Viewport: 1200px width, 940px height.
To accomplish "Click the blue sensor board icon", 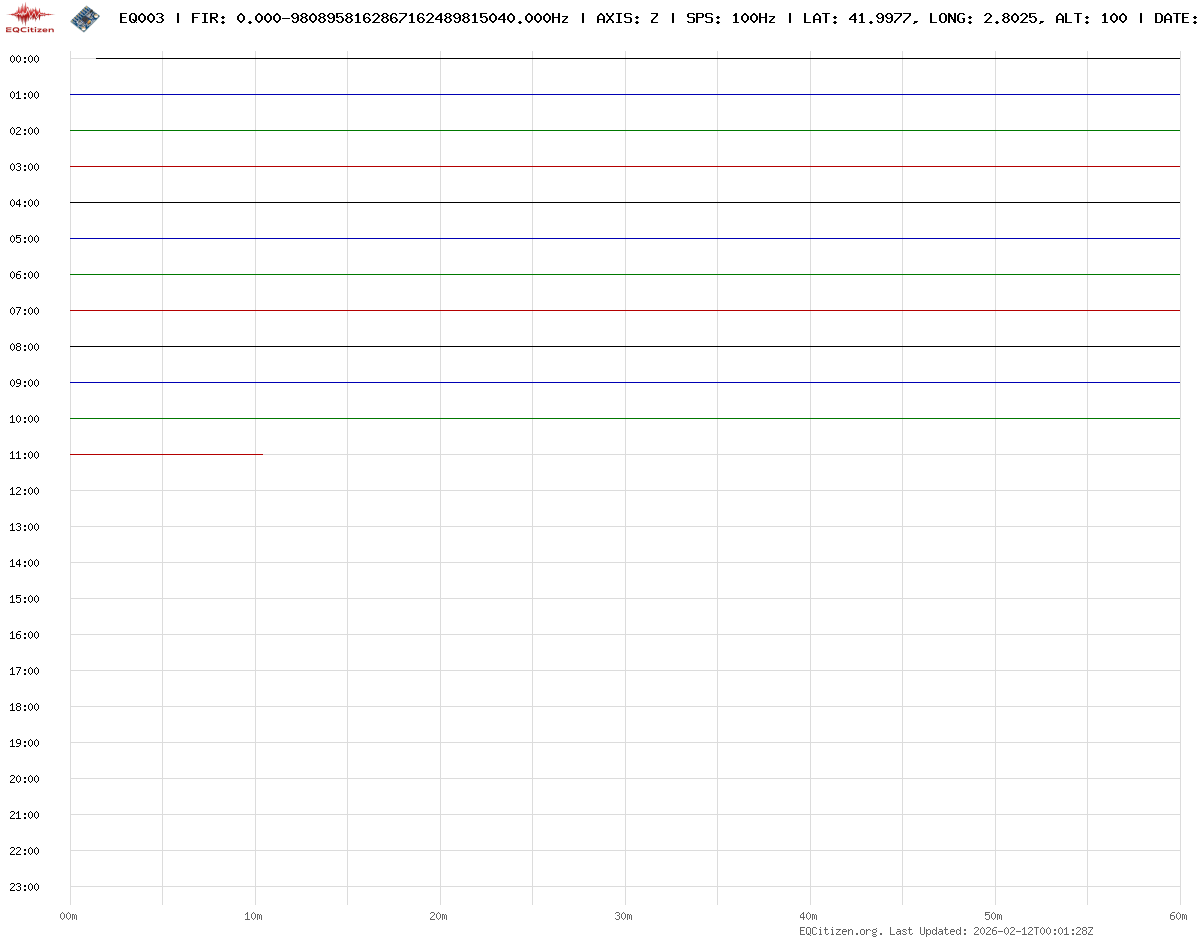I will [86, 18].
